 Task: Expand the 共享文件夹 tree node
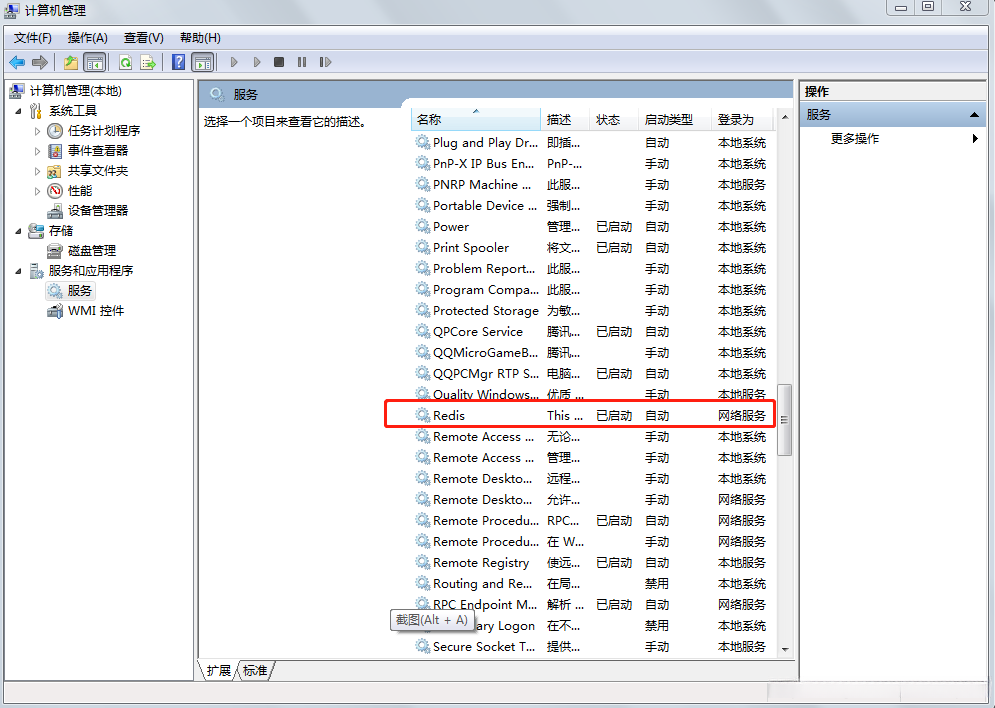pos(37,171)
